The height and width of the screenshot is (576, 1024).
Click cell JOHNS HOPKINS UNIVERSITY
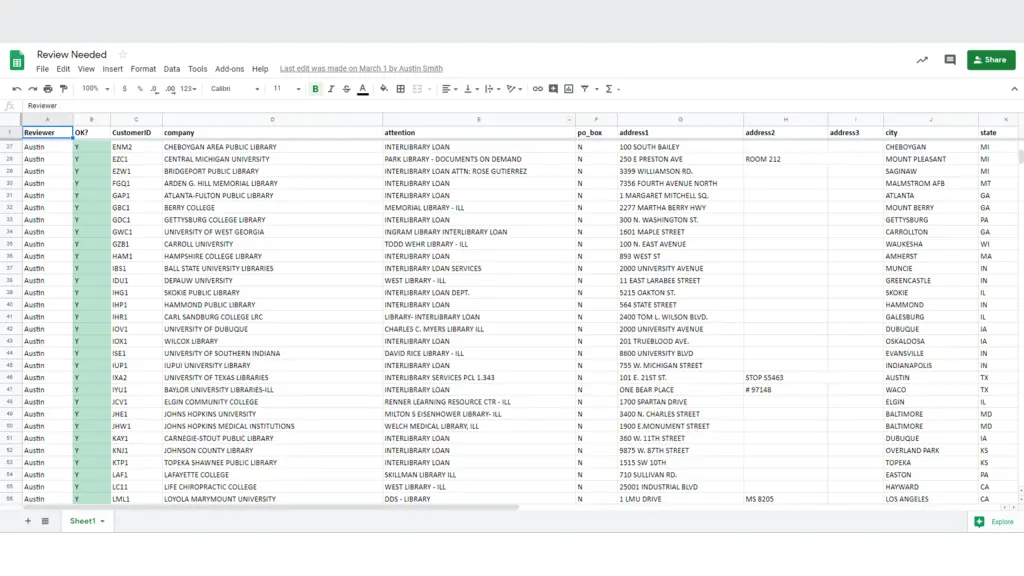[272, 414]
